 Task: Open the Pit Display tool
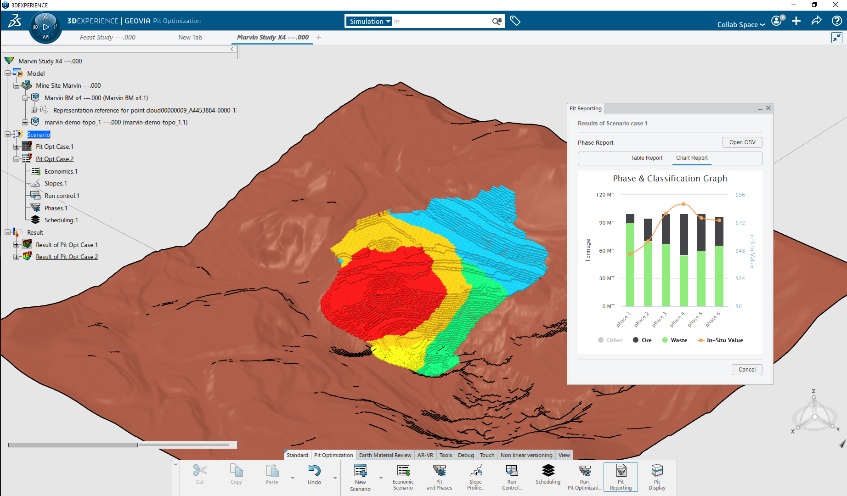657,477
